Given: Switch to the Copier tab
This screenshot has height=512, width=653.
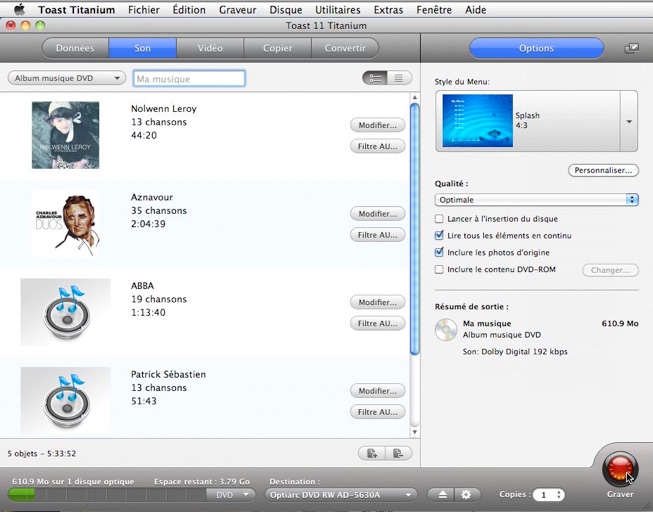Looking at the screenshot, I should click(x=277, y=48).
